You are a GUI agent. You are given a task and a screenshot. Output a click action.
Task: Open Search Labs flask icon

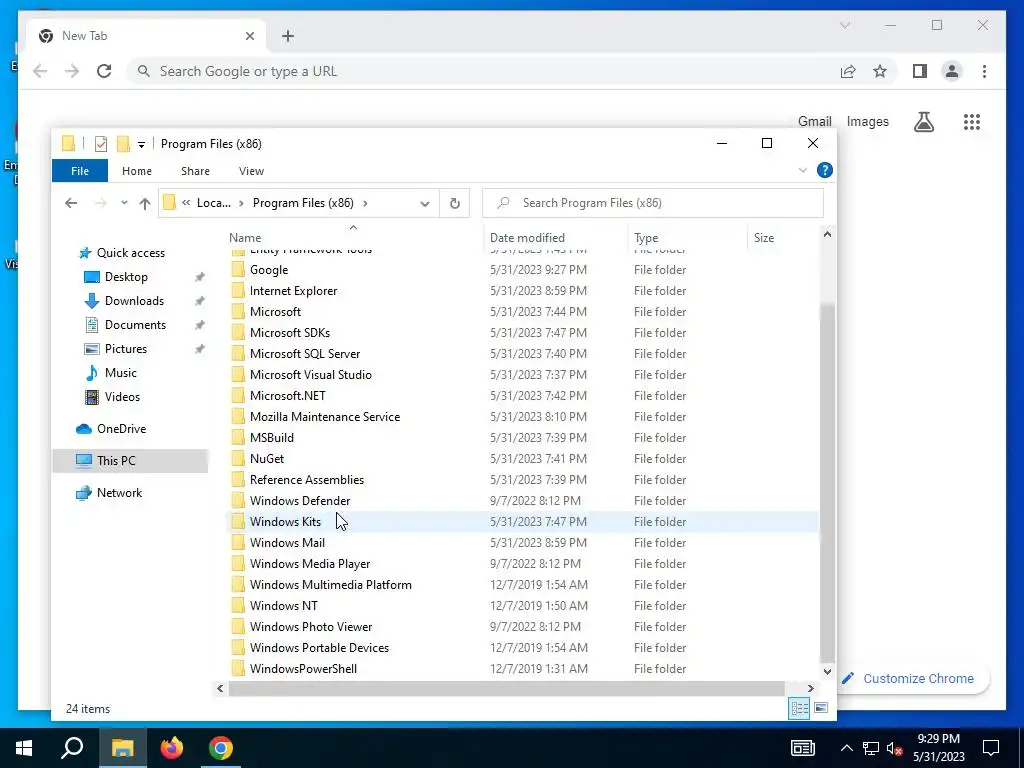coord(923,121)
